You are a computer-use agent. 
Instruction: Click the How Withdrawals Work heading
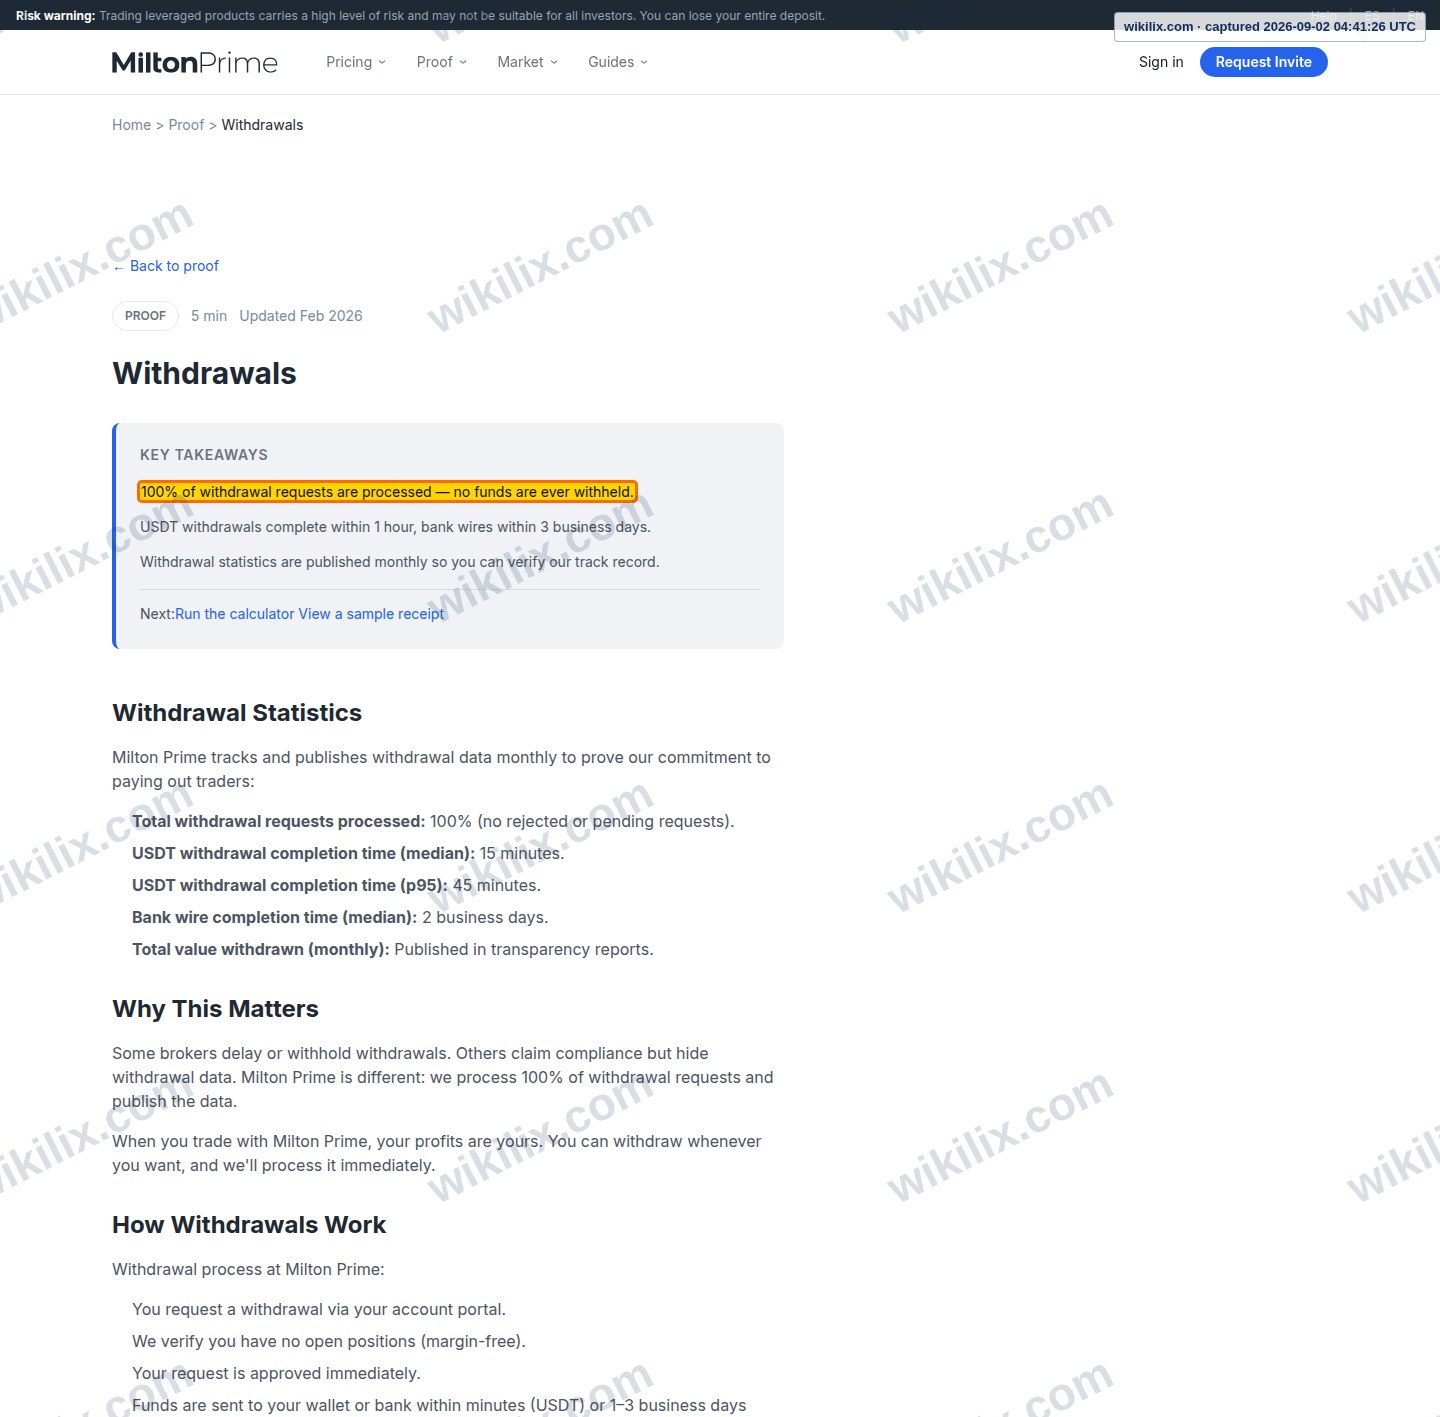click(x=249, y=1225)
